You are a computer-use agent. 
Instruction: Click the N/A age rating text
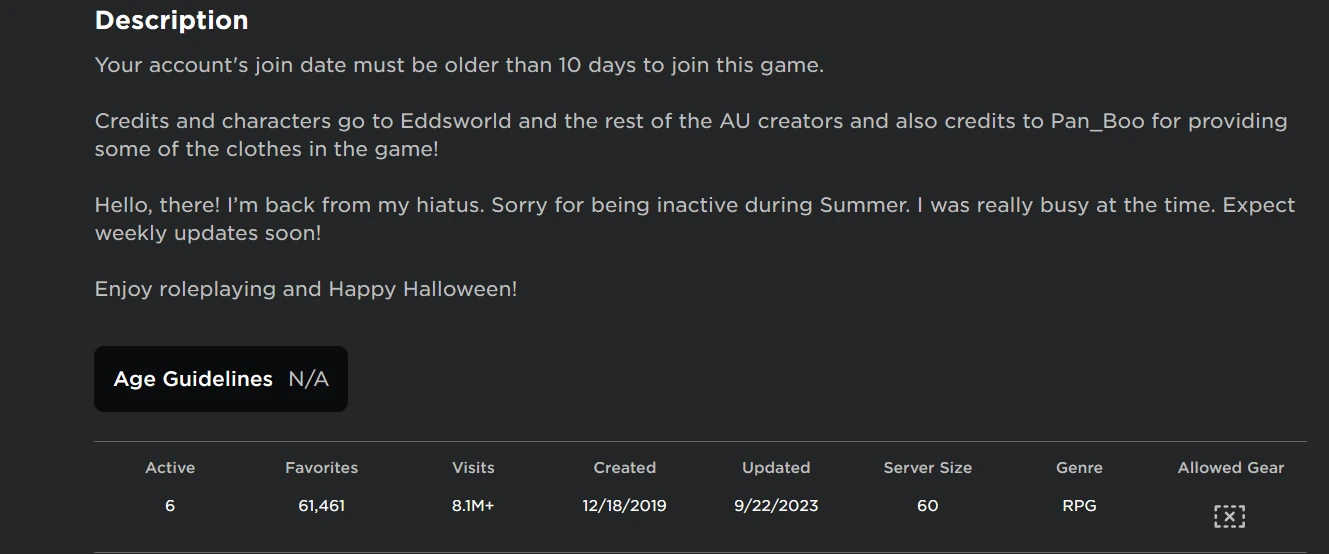308,379
